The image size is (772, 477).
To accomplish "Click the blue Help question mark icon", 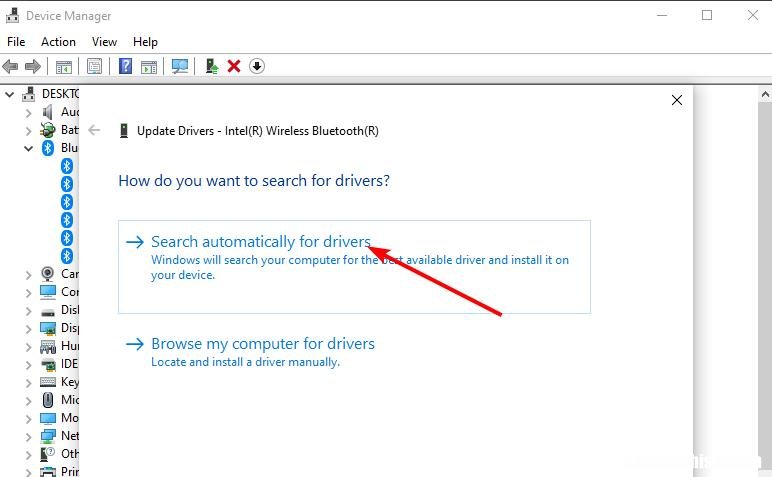I will click(x=126, y=66).
